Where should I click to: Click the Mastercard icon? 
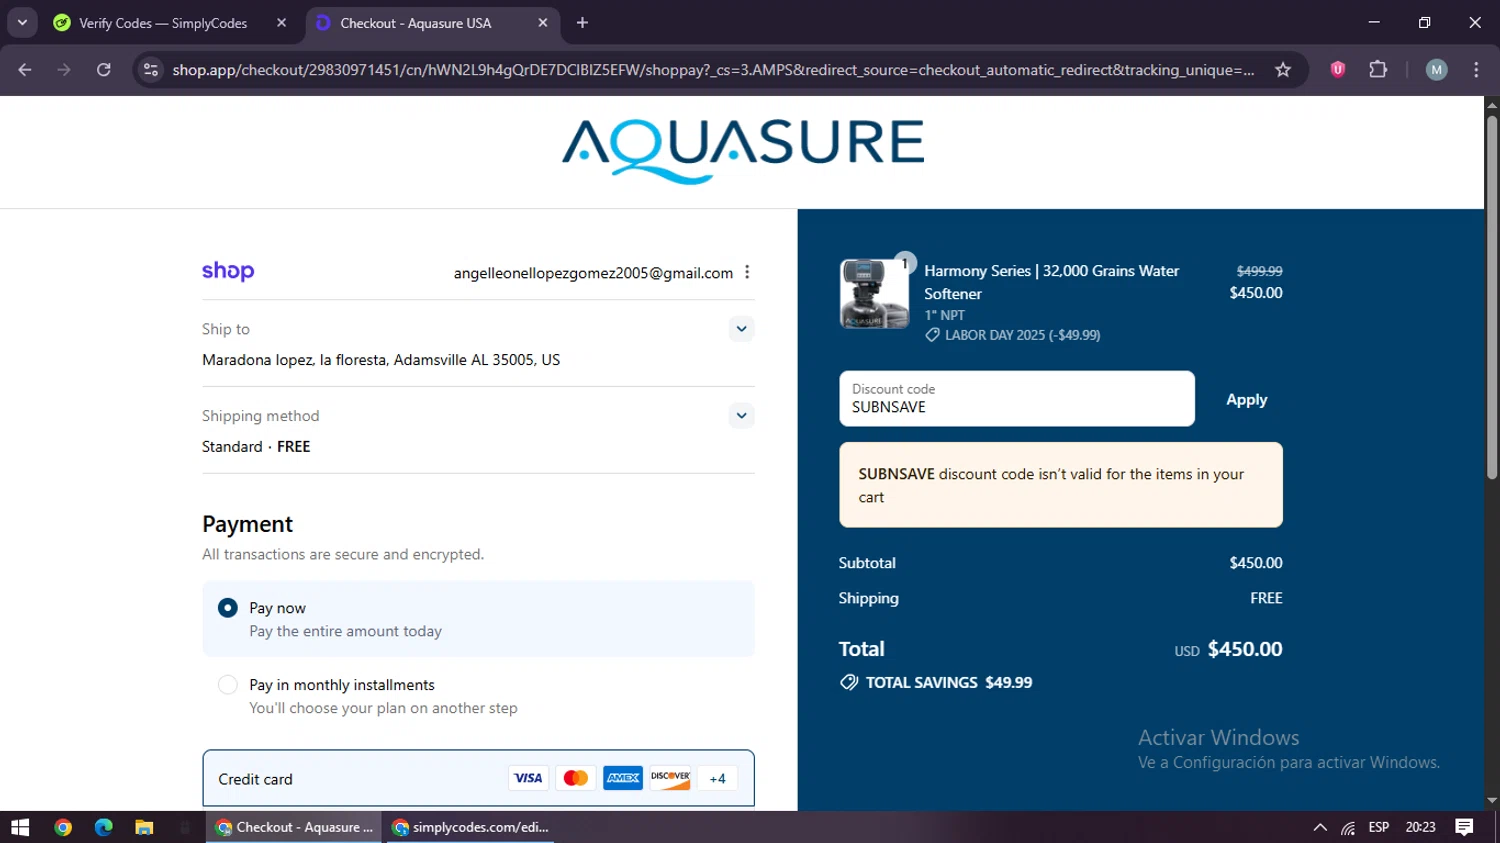[x=576, y=778]
